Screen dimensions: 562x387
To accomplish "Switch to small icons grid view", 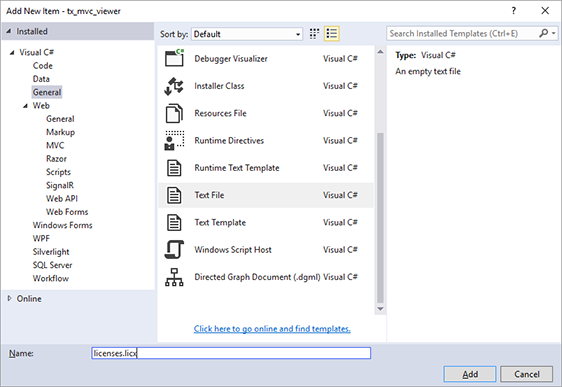I will pos(314,34).
